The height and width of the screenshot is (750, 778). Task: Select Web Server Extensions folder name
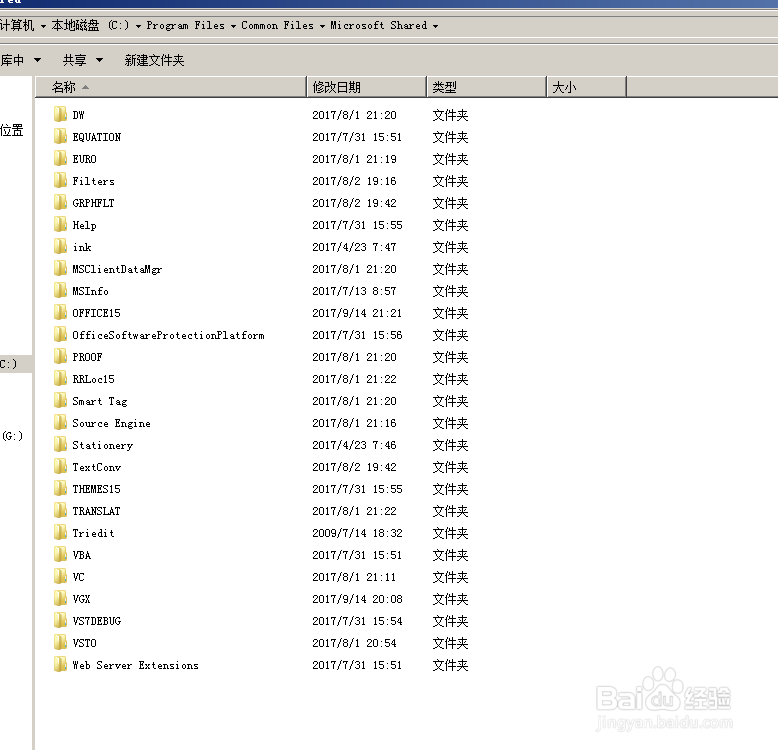pos(135,665)
